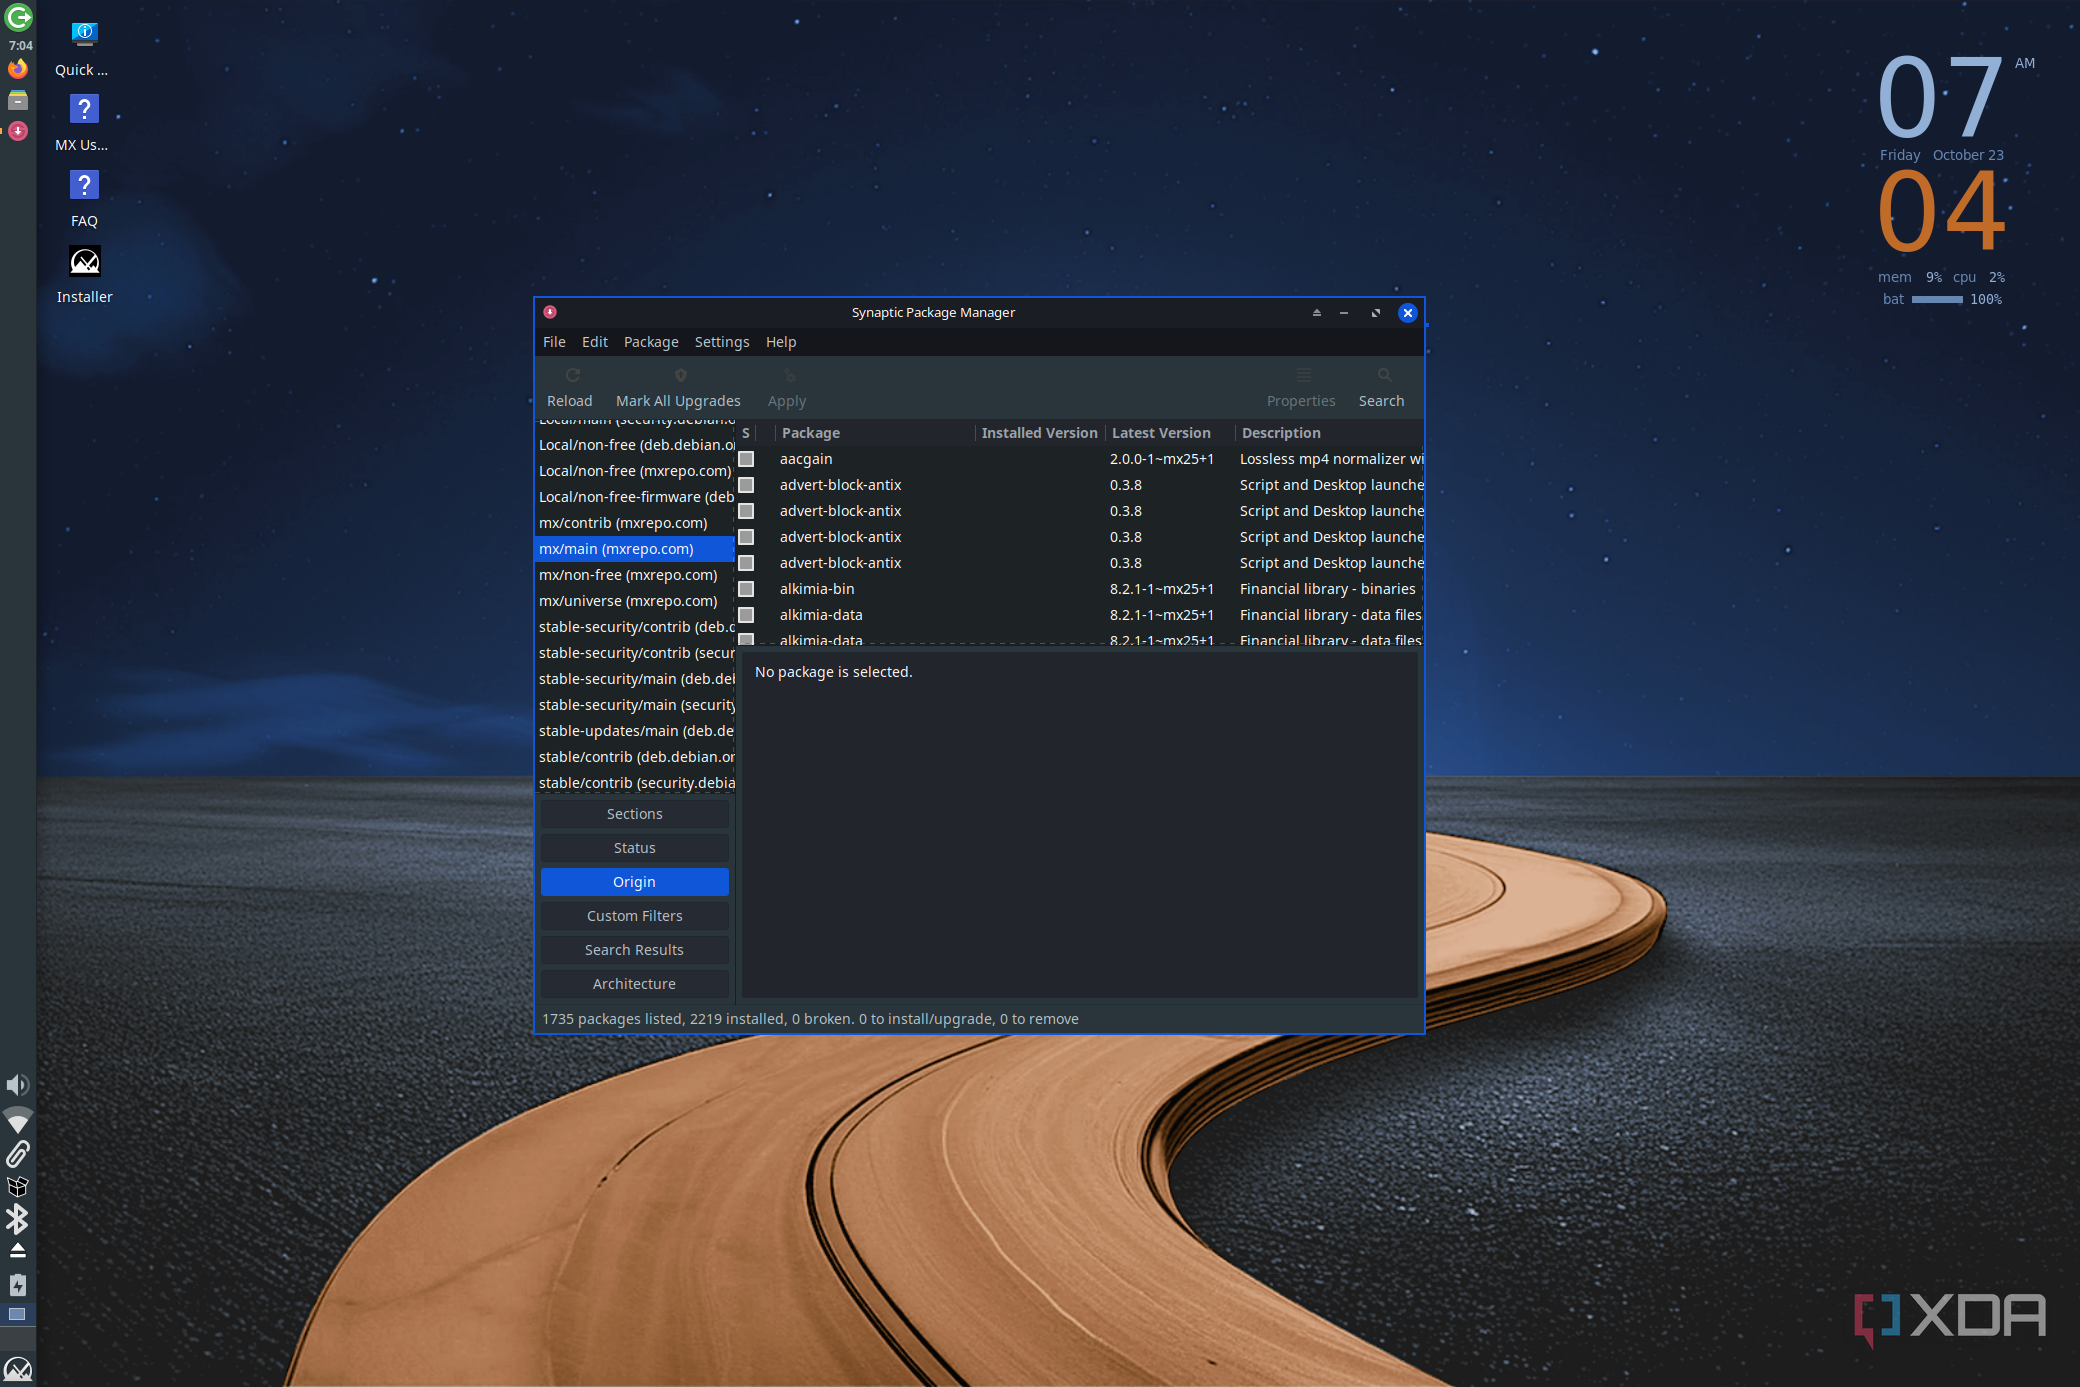Screen dimensions: 2080x1387
Task: Click 'Lossless mp4 normalizer' description cell
Action: point(1331,459)
